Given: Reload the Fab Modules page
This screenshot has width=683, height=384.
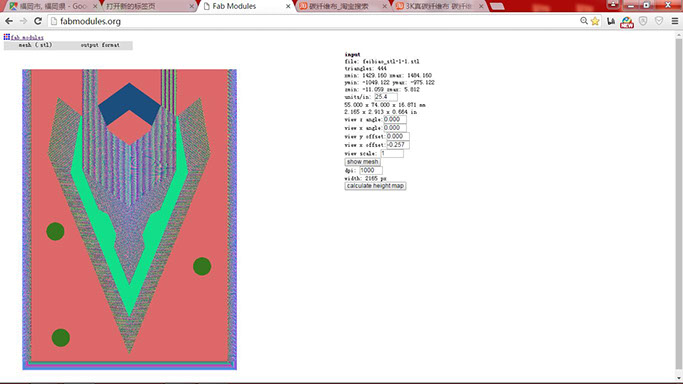Looking at the screenshot, I should (x=38, y=21).
